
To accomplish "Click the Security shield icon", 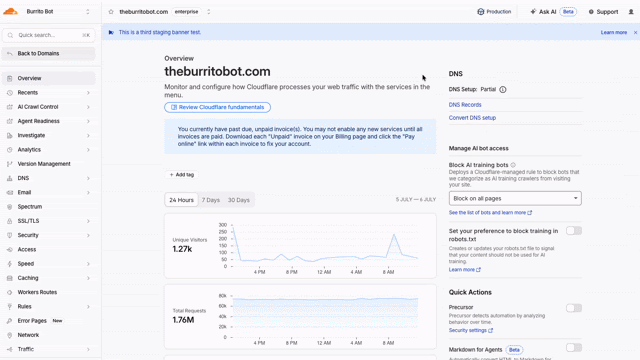I will 10,236.
